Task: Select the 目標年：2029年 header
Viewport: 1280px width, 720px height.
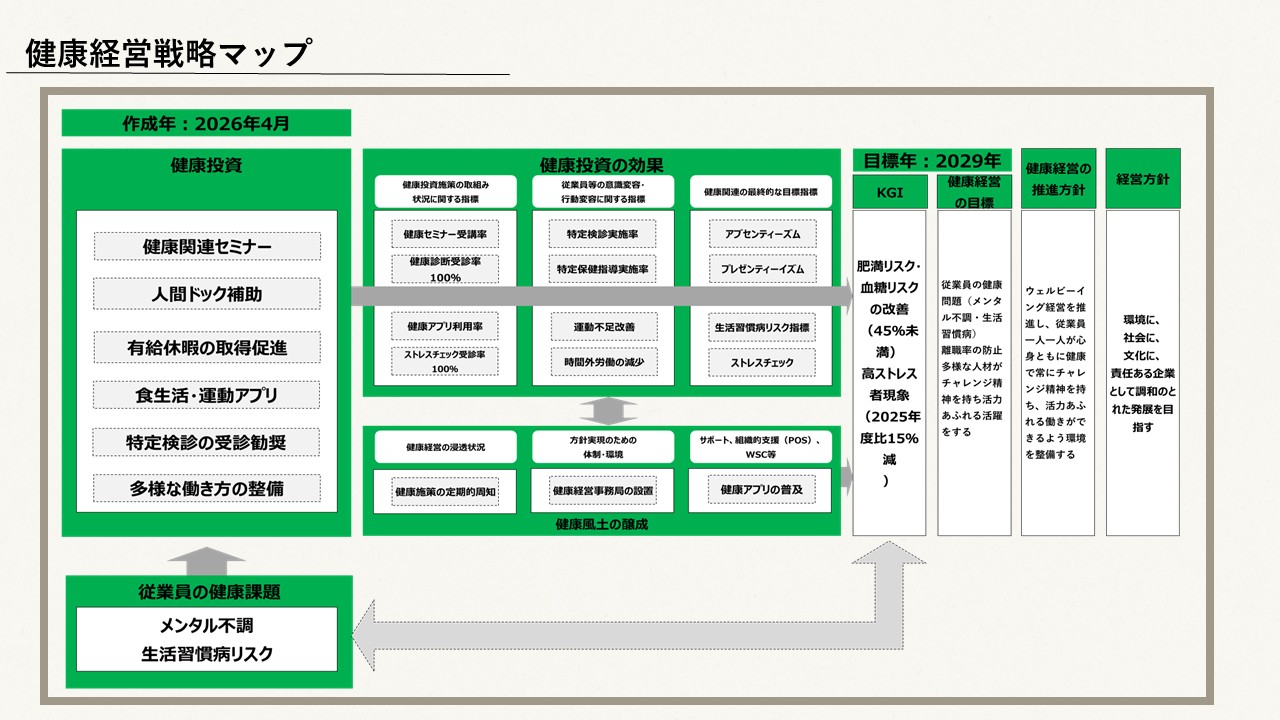Action: [x=932, y=160]
